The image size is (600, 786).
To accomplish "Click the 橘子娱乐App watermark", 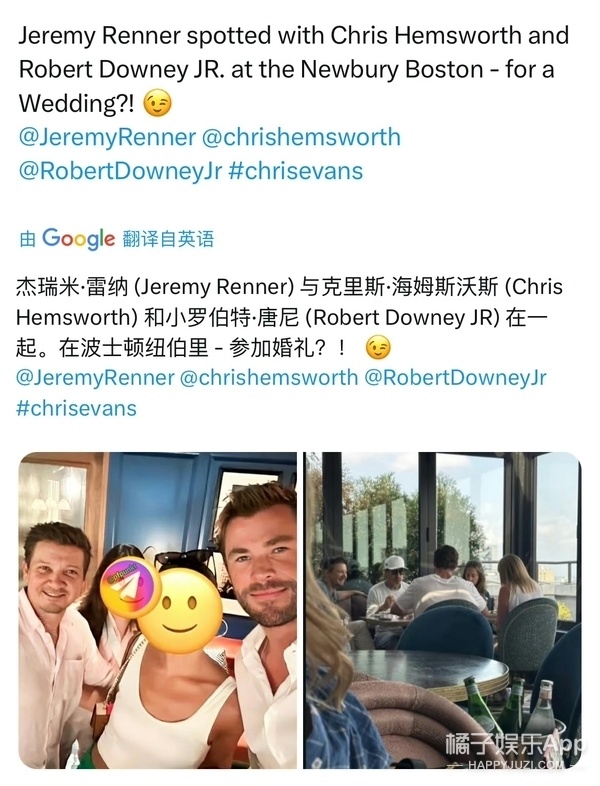I will 512,744.
